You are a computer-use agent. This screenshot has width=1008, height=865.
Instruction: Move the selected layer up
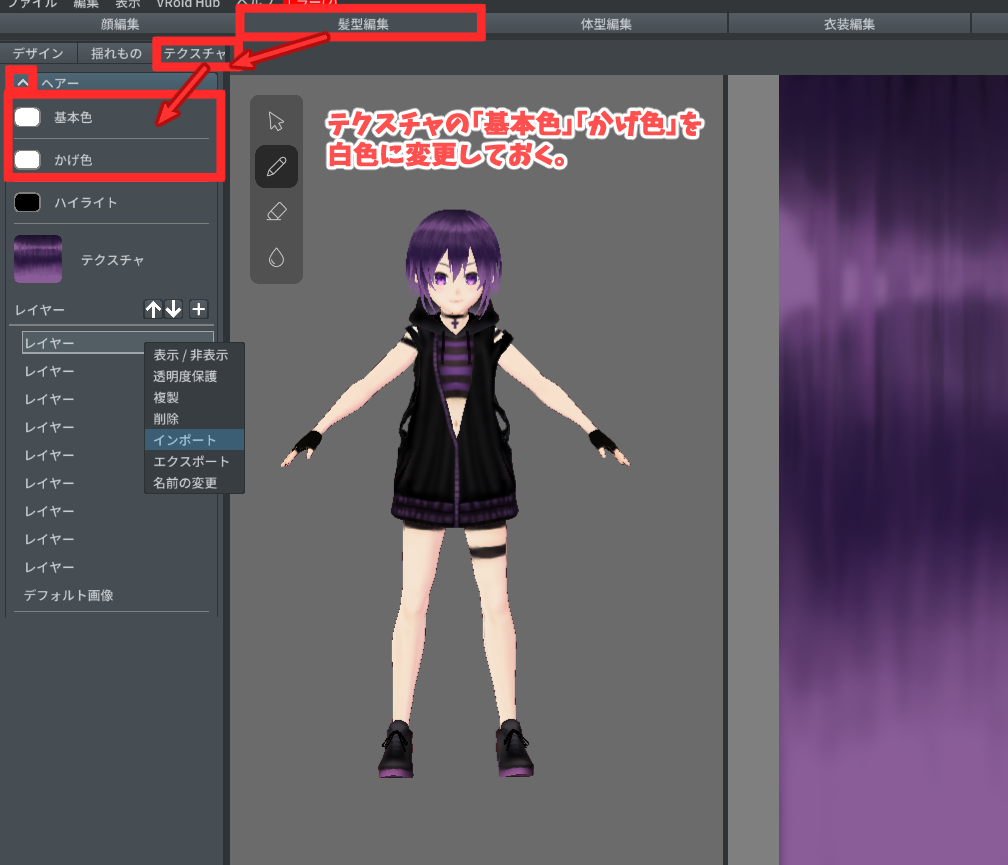tap(152, 309)
